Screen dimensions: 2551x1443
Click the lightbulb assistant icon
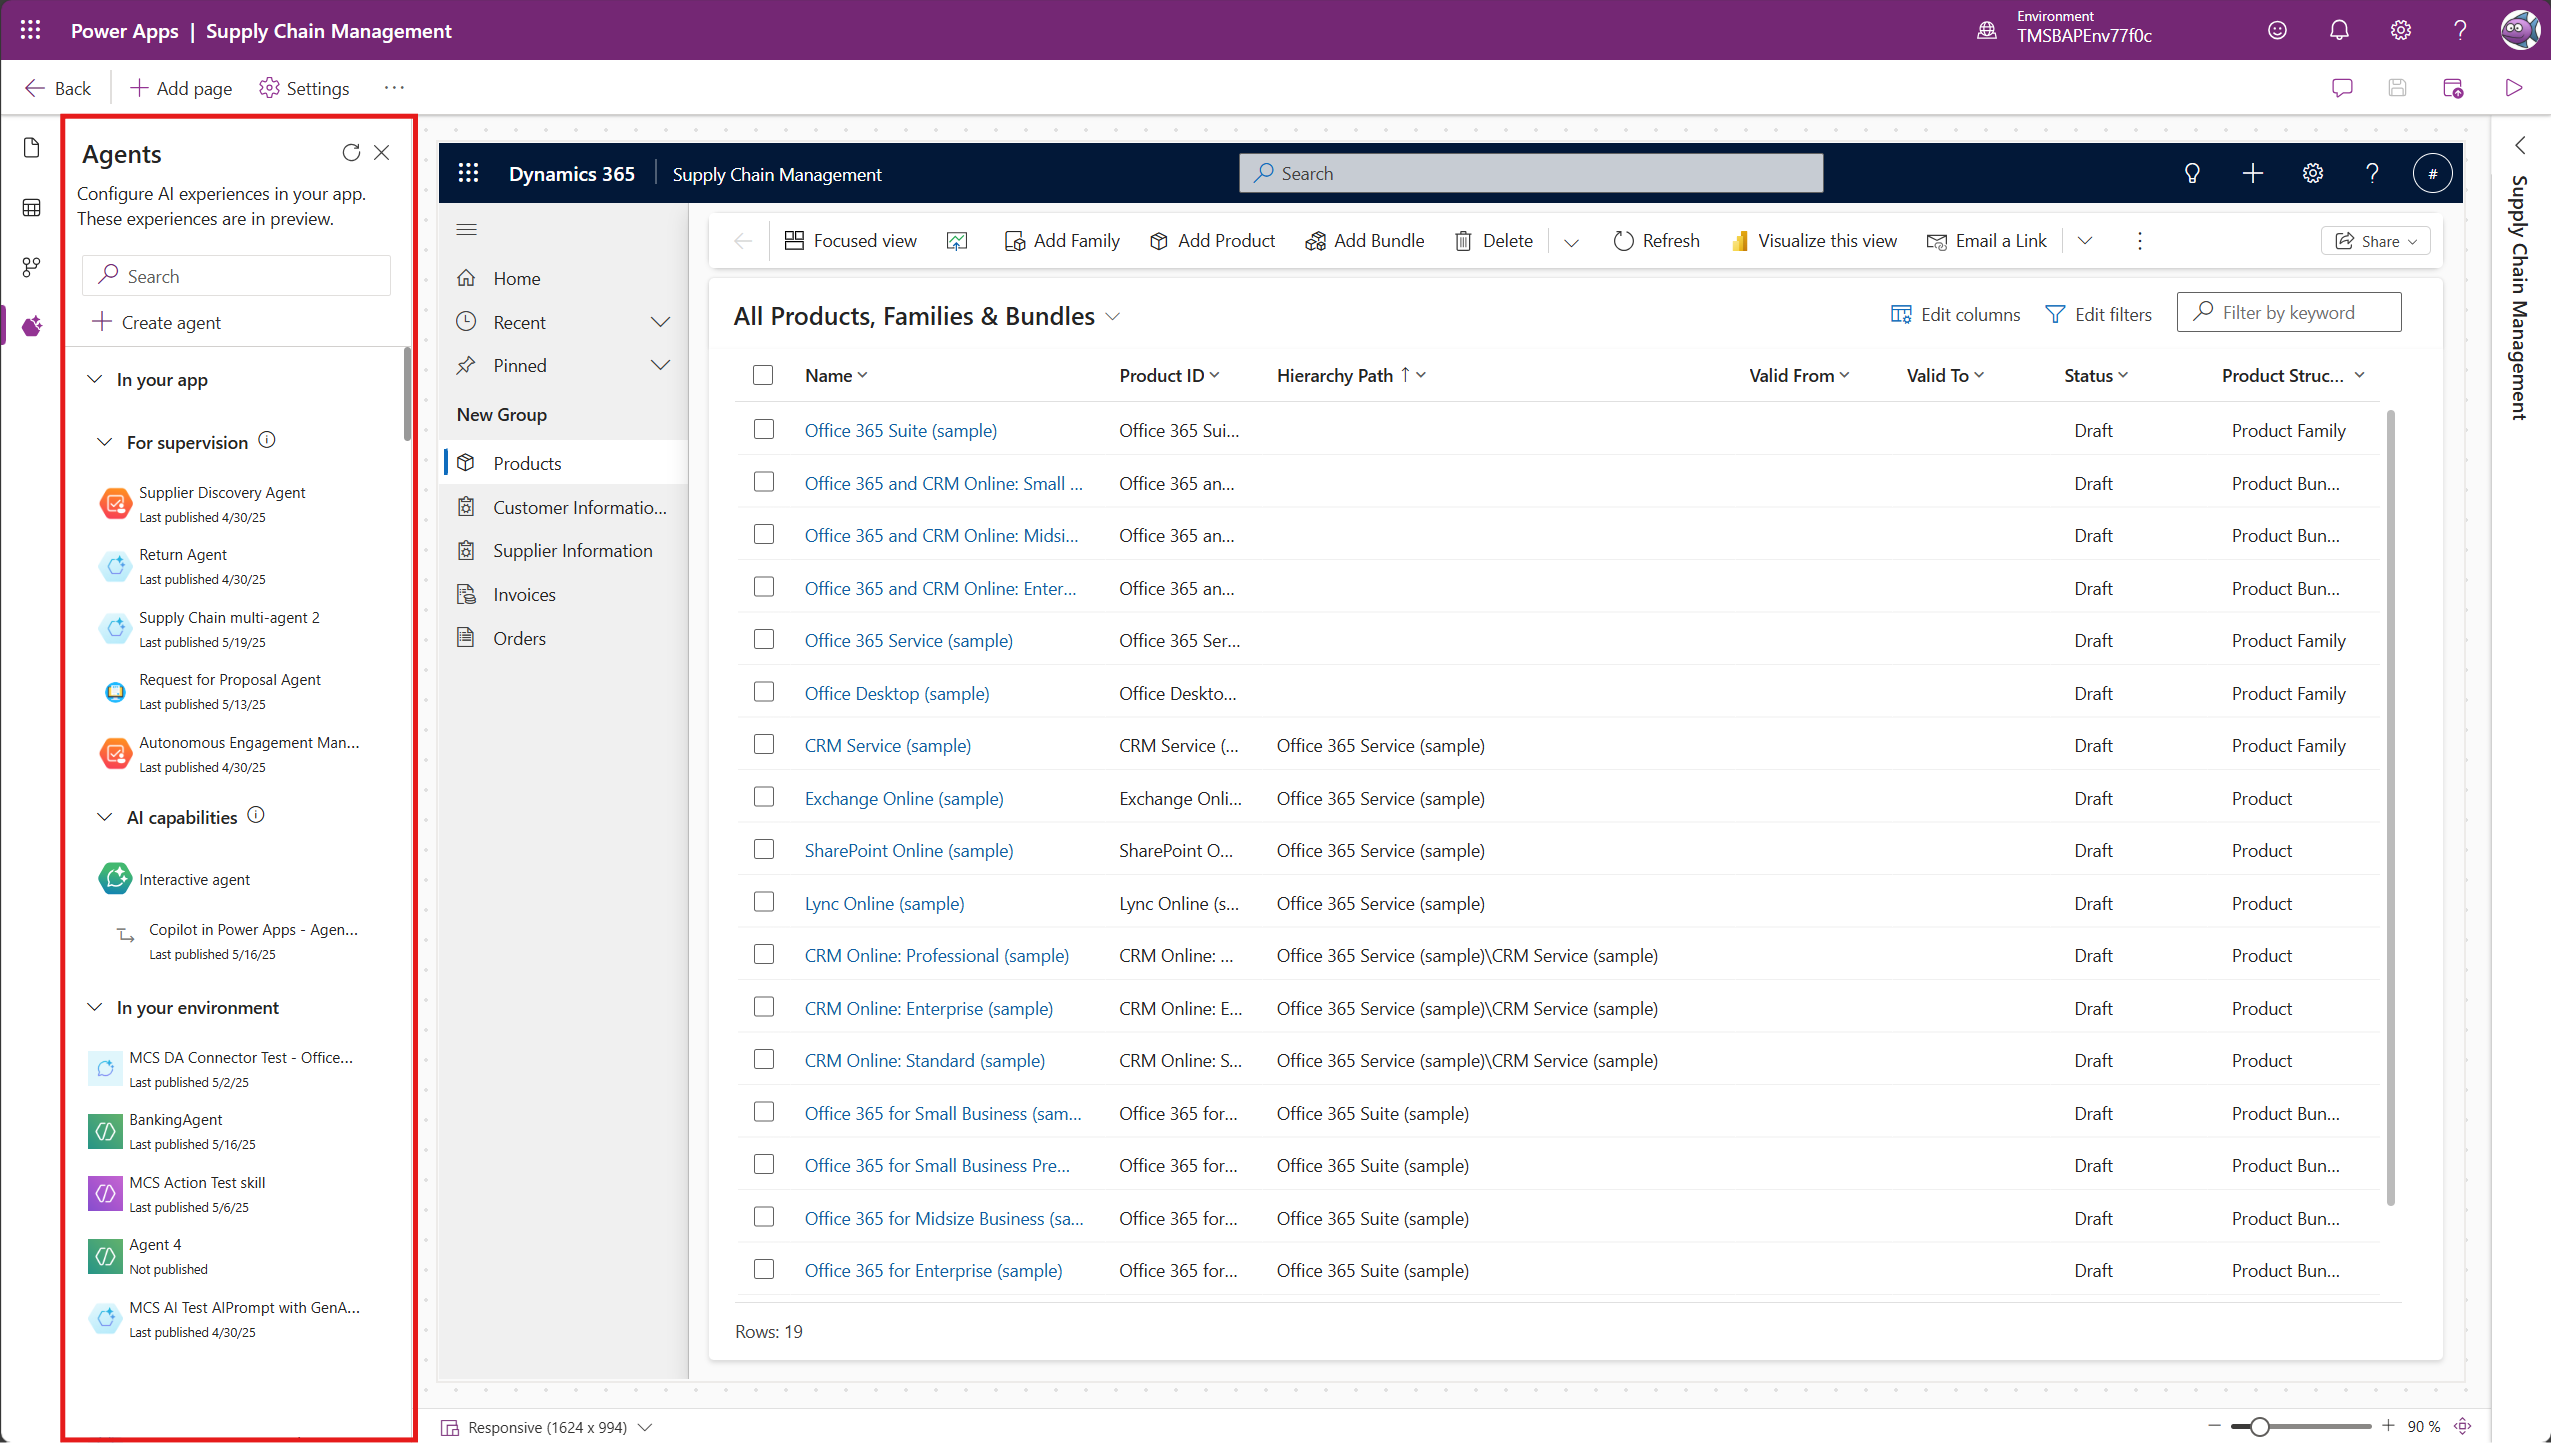pyautogui.click(x=2192, y=173)
